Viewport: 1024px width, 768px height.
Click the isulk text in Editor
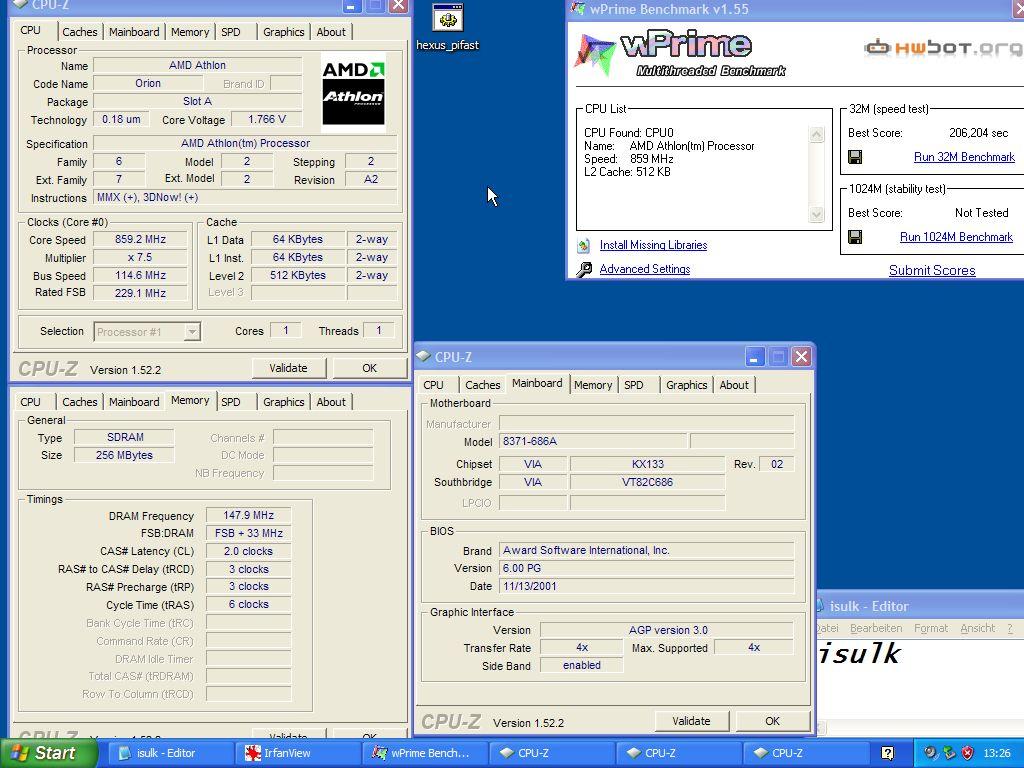(x=859, y=654)
